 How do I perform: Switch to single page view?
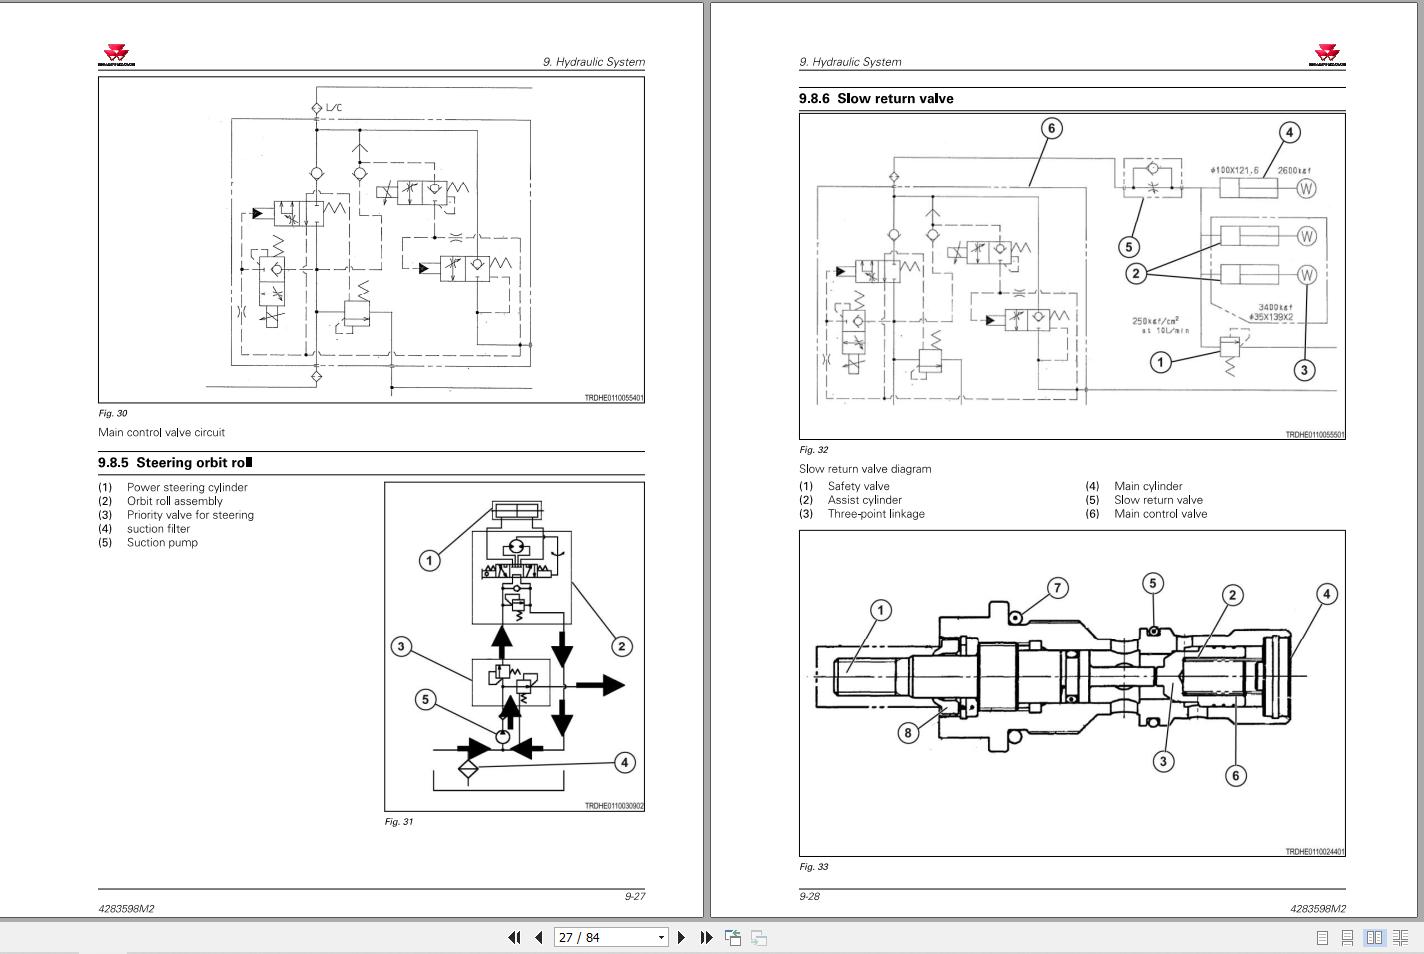[1322, 937]
